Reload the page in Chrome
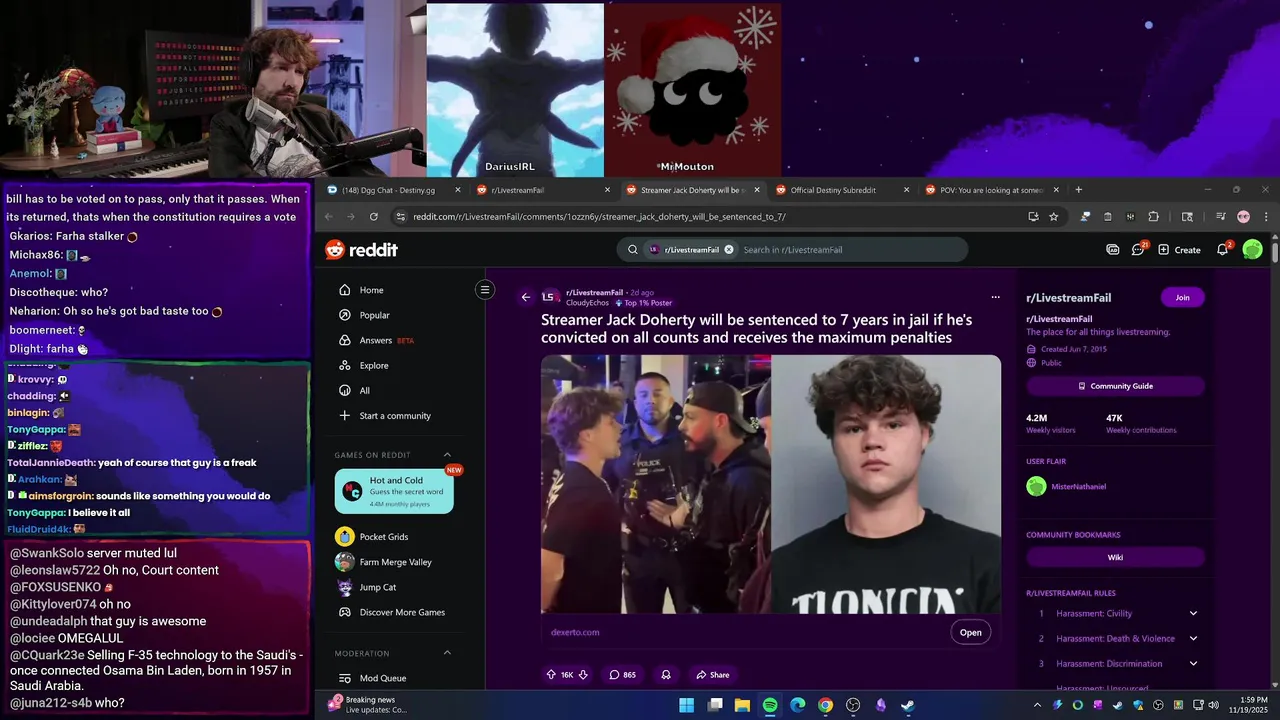The width and height of the screenshot is (1280, 720). coord(373,216)
